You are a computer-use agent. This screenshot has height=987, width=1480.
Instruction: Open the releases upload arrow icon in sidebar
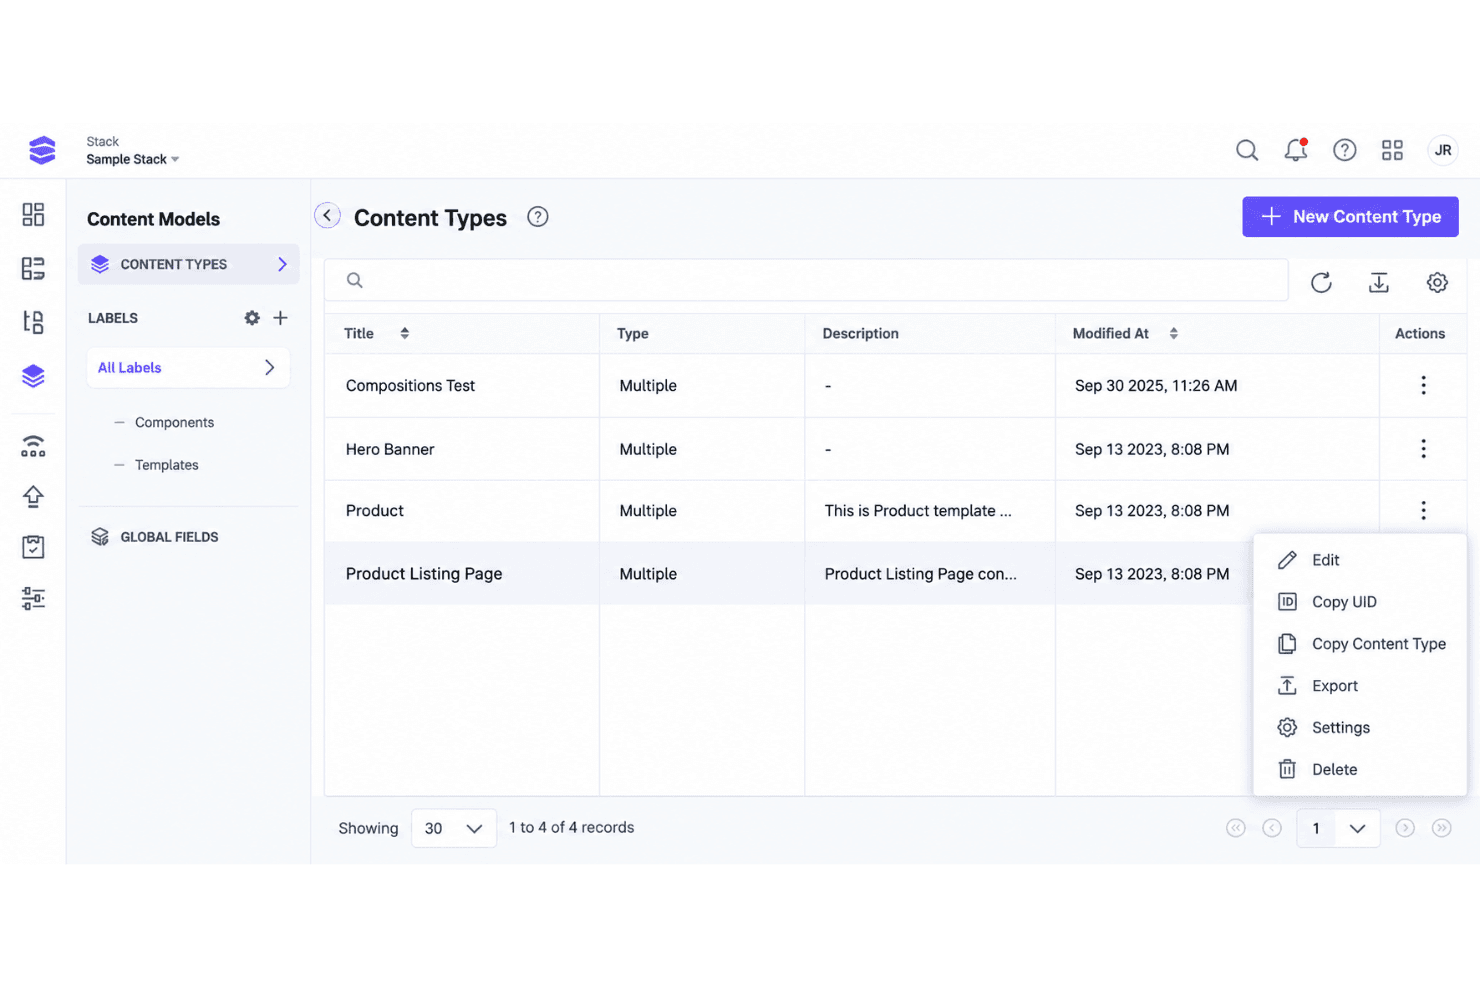click(33, 496)
